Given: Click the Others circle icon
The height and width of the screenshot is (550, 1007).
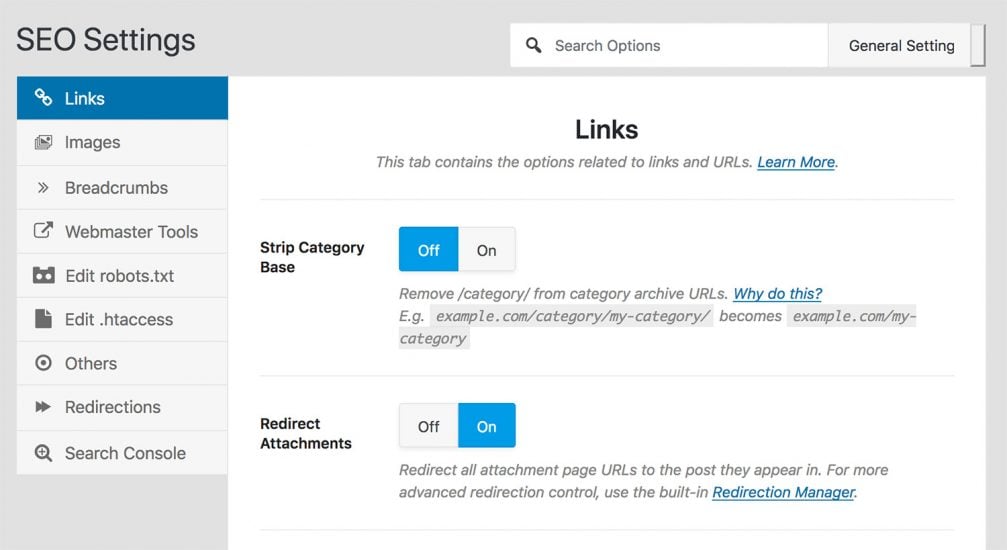Looking at the screenshot, I should click(x=43, y=363).
